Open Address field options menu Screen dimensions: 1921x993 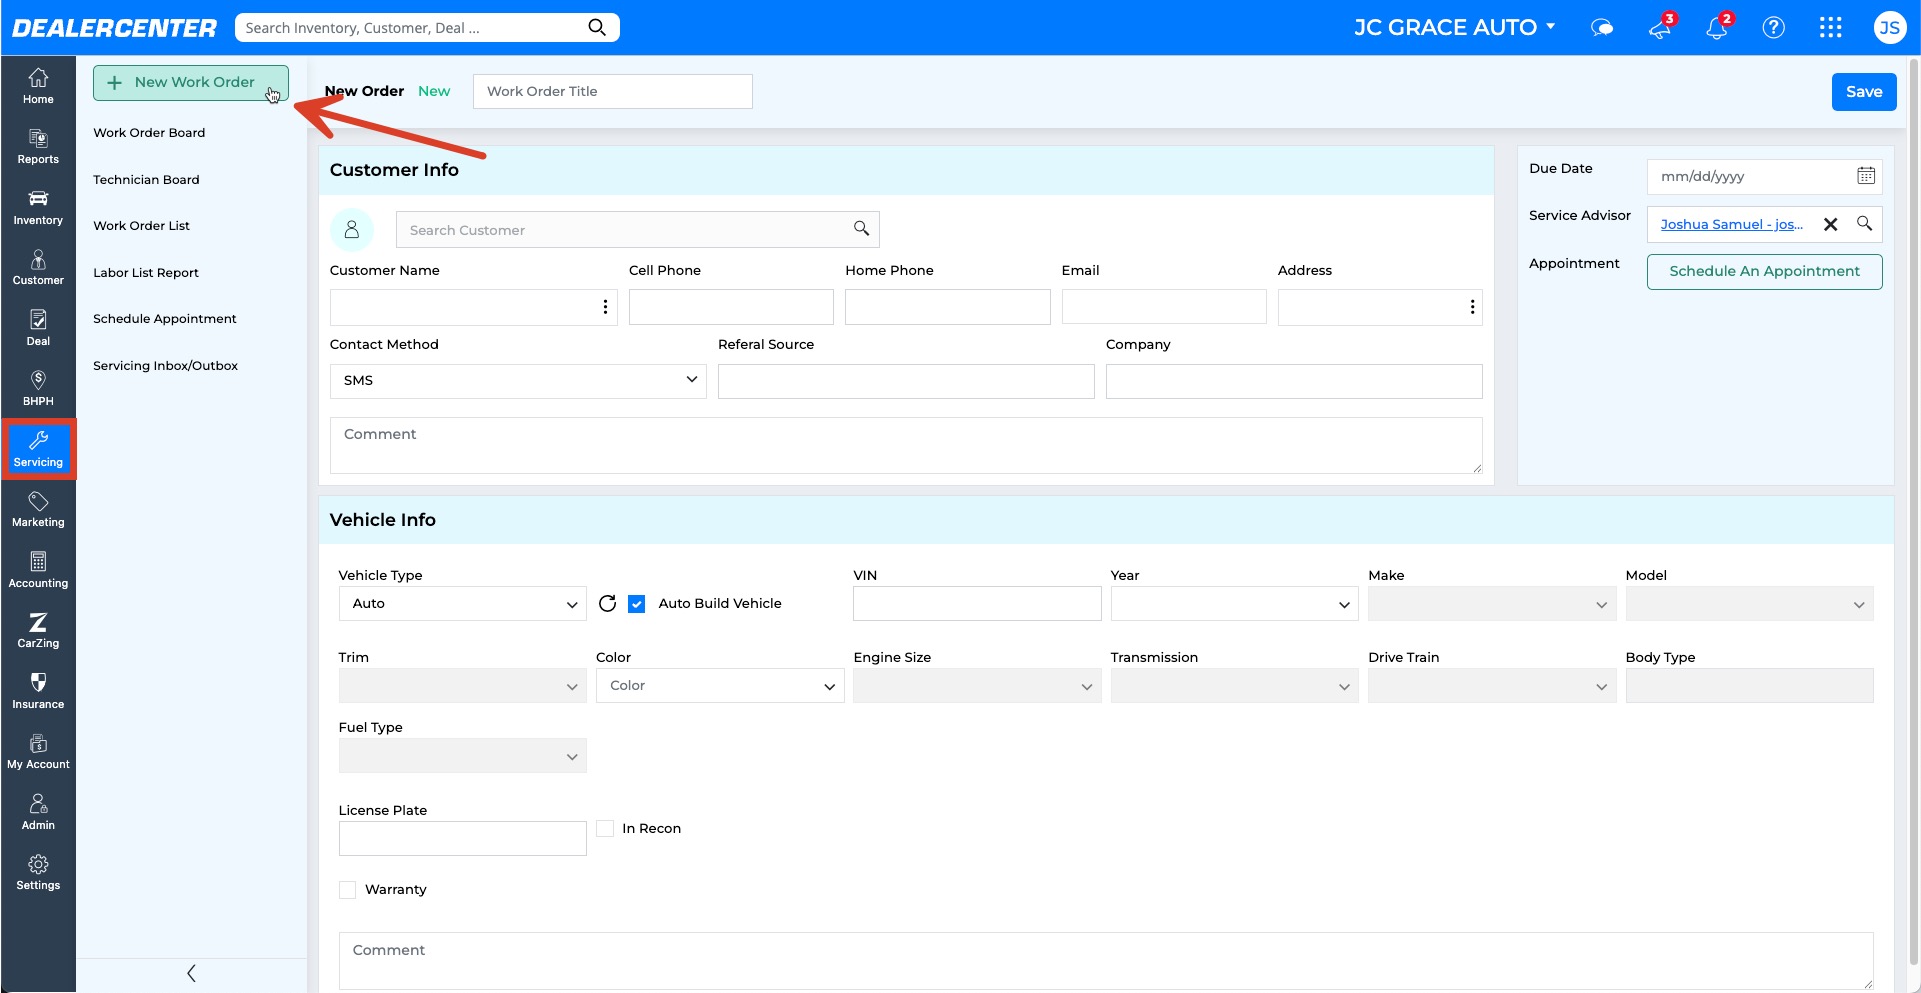[1472, 307]
